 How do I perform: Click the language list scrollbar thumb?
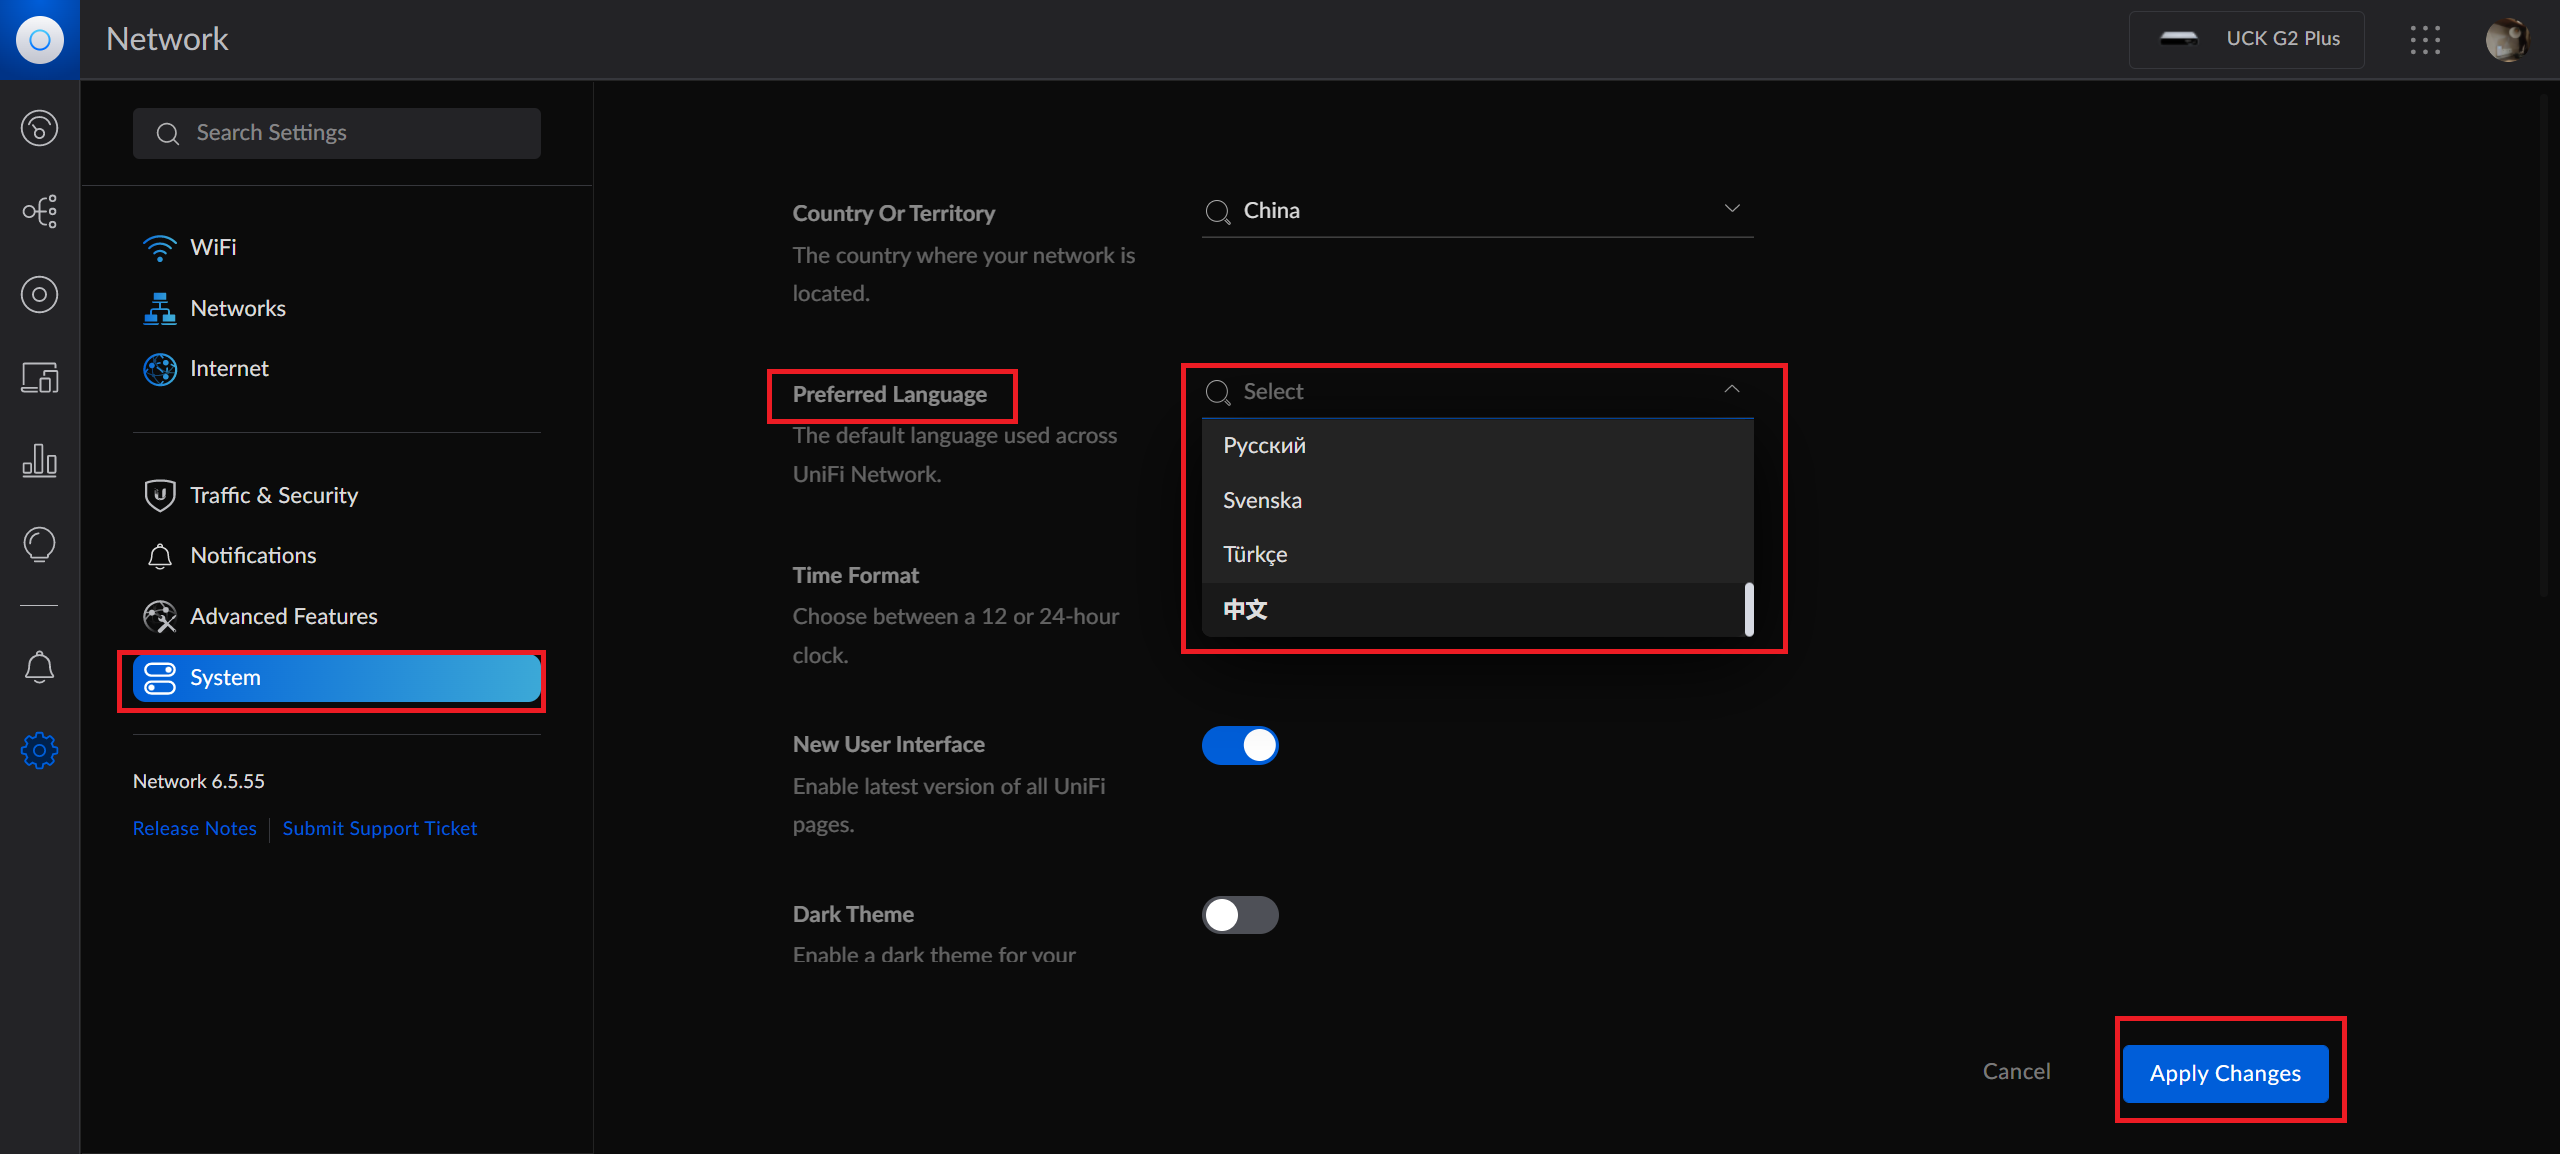click(1749, 609)
